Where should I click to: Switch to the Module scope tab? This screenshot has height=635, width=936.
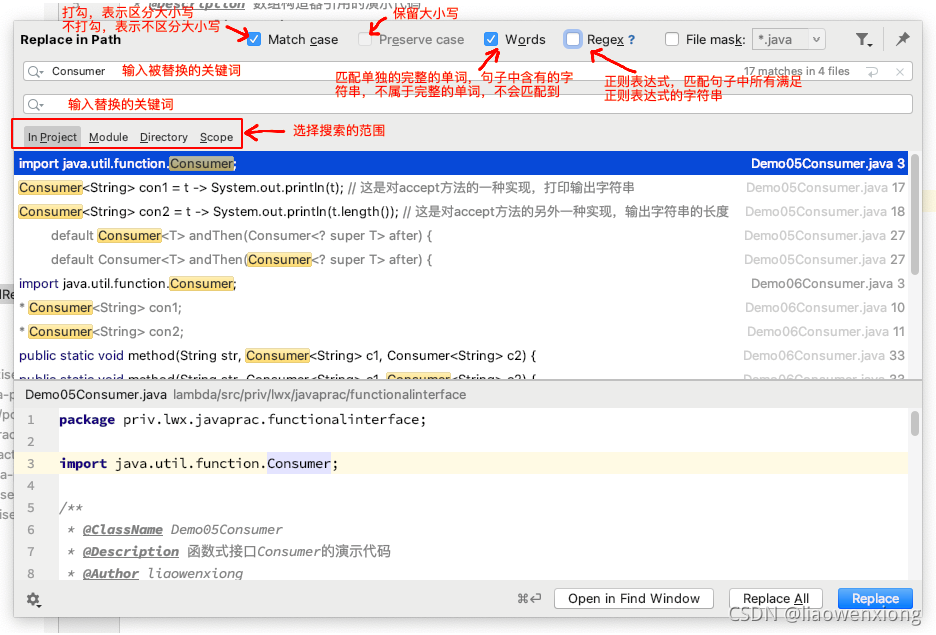(x=108, y=137)
